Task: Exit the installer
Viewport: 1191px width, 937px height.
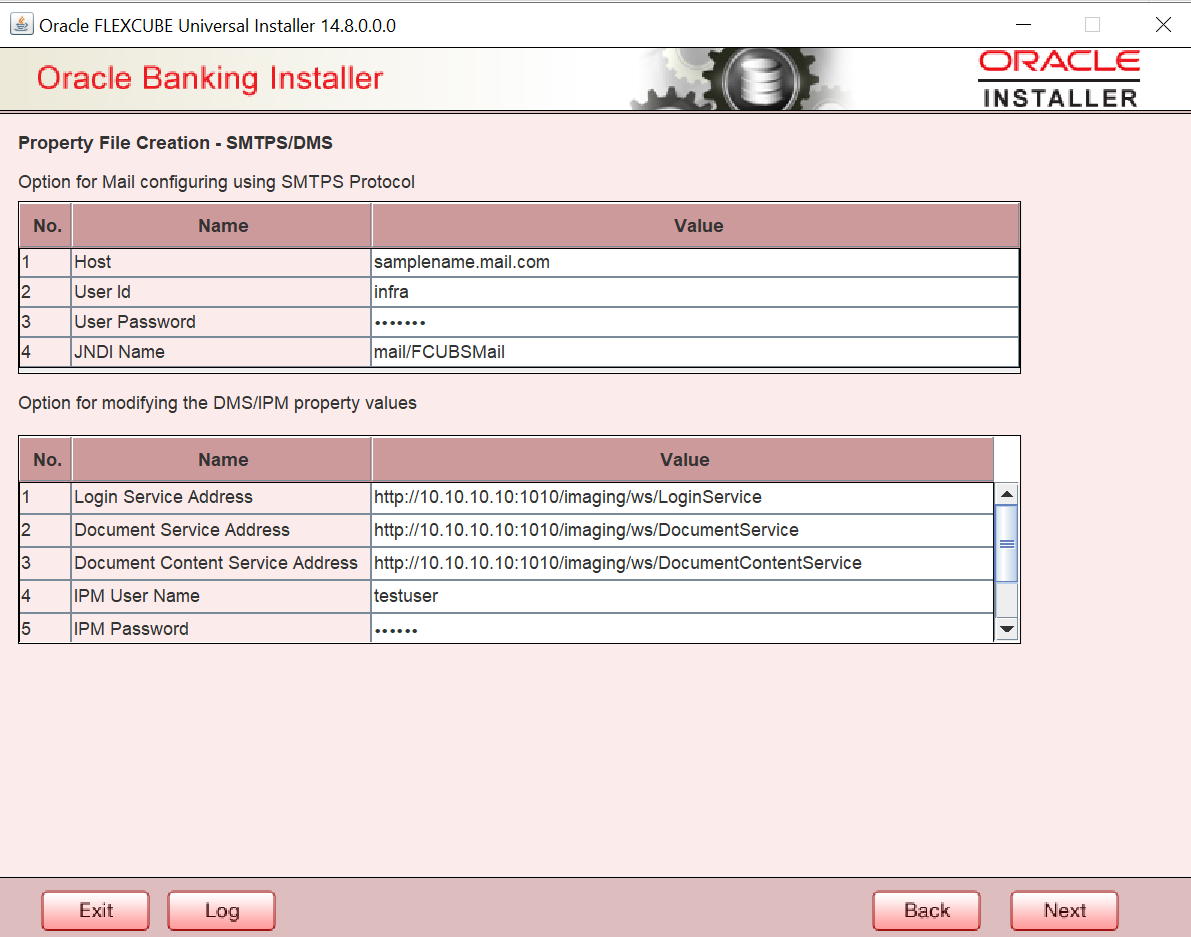Action: coord(96,910)
